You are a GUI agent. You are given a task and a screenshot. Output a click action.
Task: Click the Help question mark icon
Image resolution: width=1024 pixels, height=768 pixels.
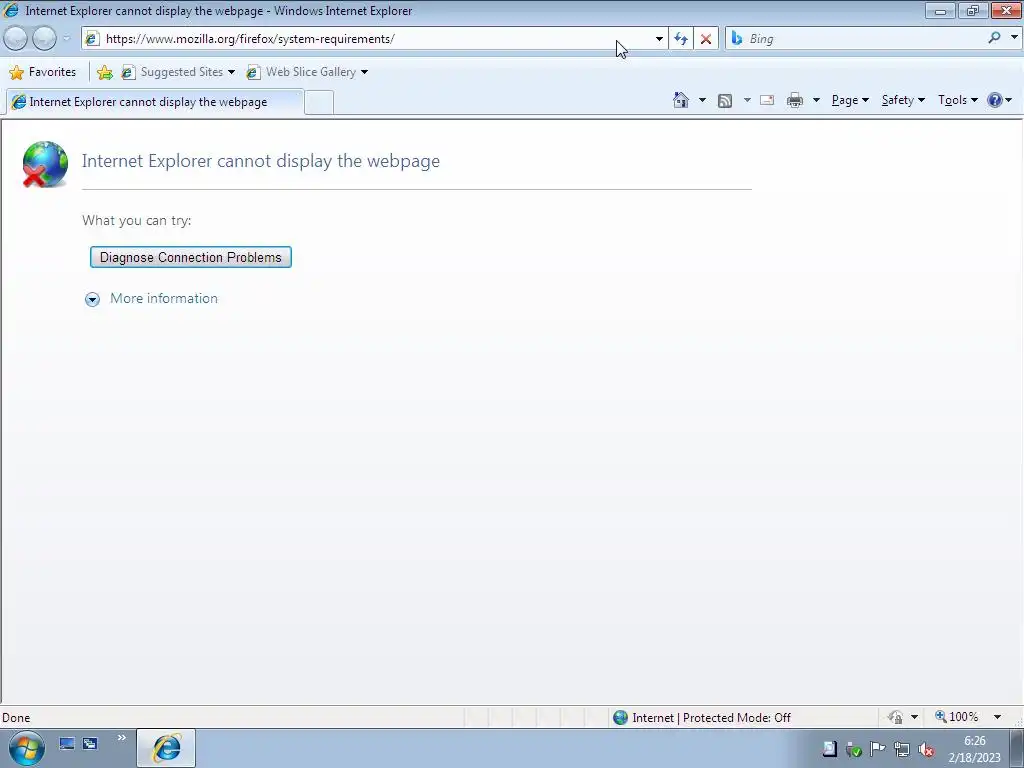click(995, 100)
